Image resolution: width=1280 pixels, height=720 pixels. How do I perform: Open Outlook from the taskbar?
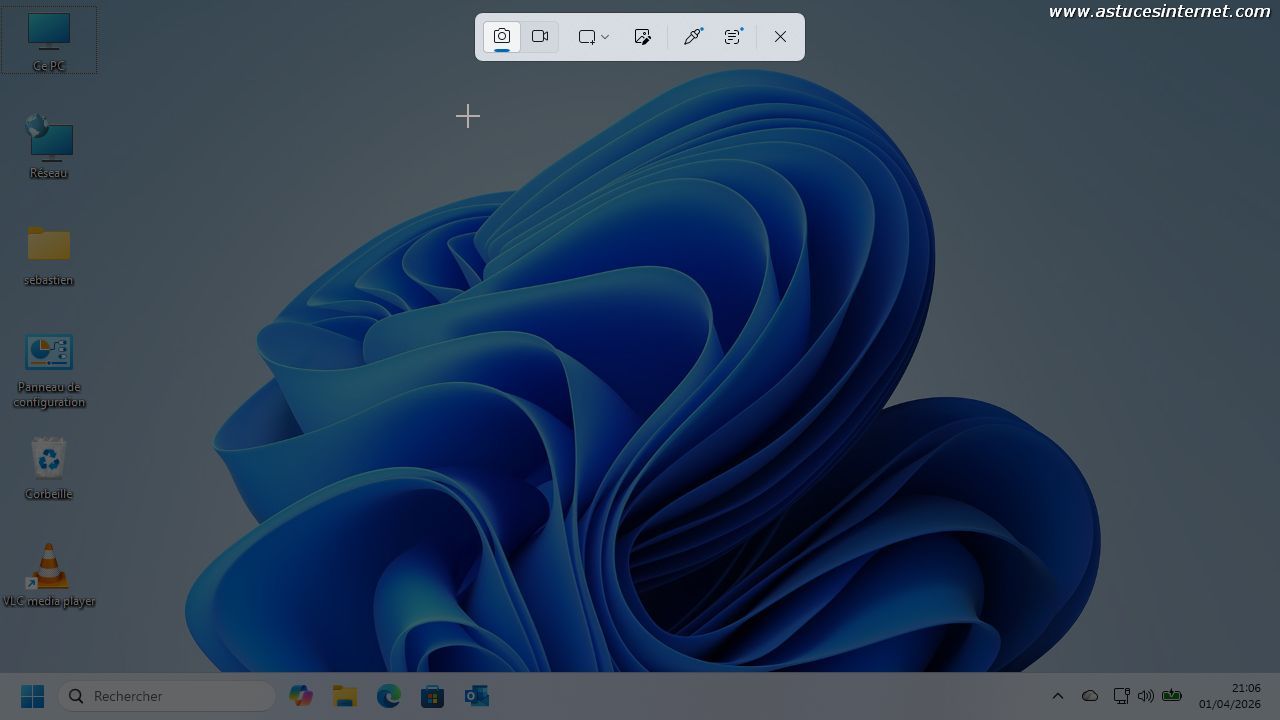pyautogui.click(x=476, y=696)
